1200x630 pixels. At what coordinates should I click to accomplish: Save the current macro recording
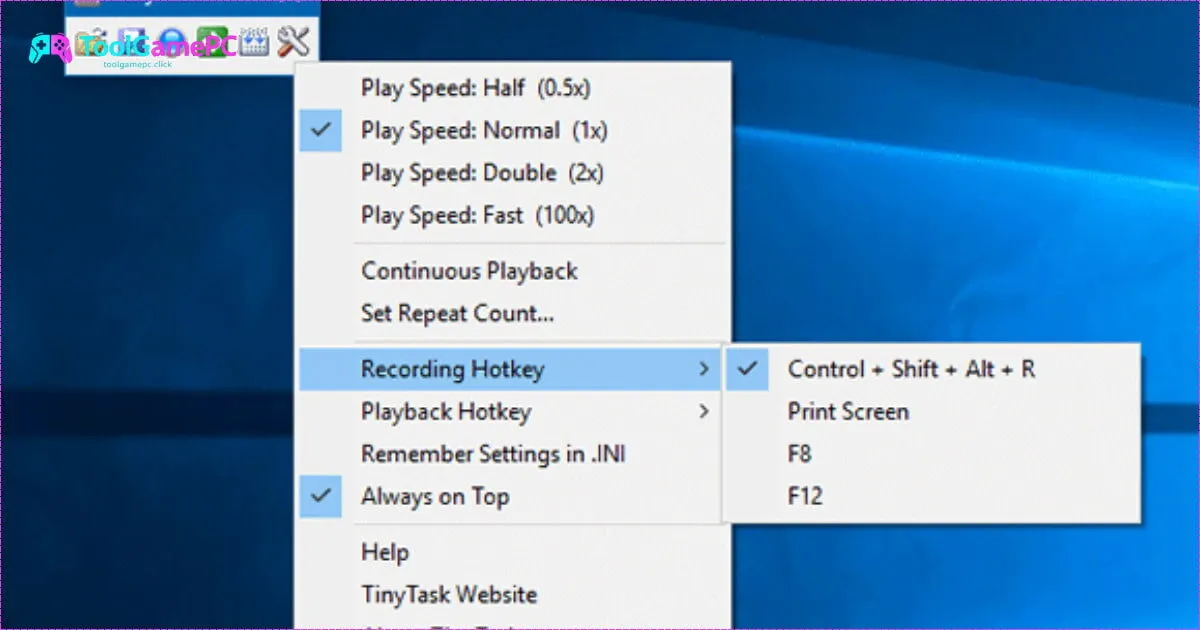pos(130,40)
